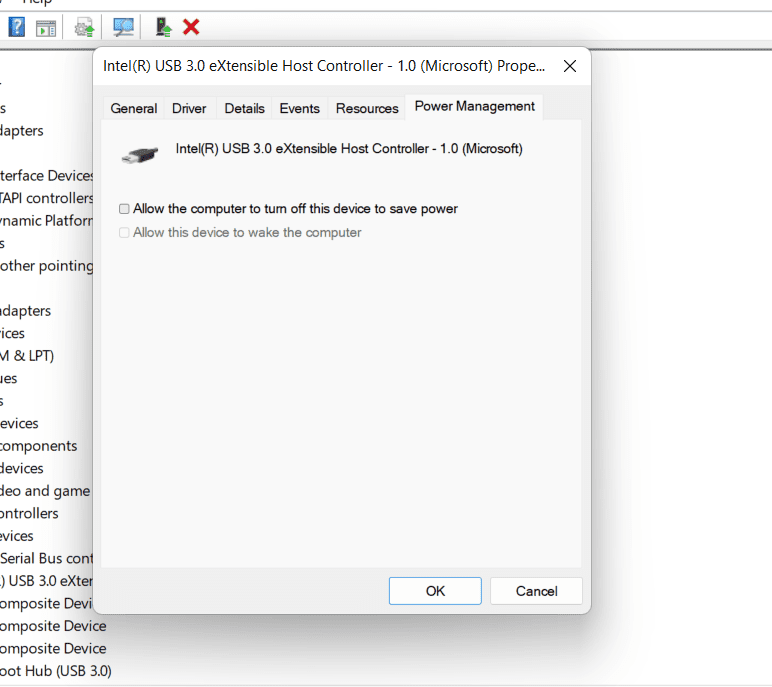This screenshot has height=687, width=772.
Task: Select the 'namic Platform' tree entry
Action: pyautogui.click(x=46, y=221)
